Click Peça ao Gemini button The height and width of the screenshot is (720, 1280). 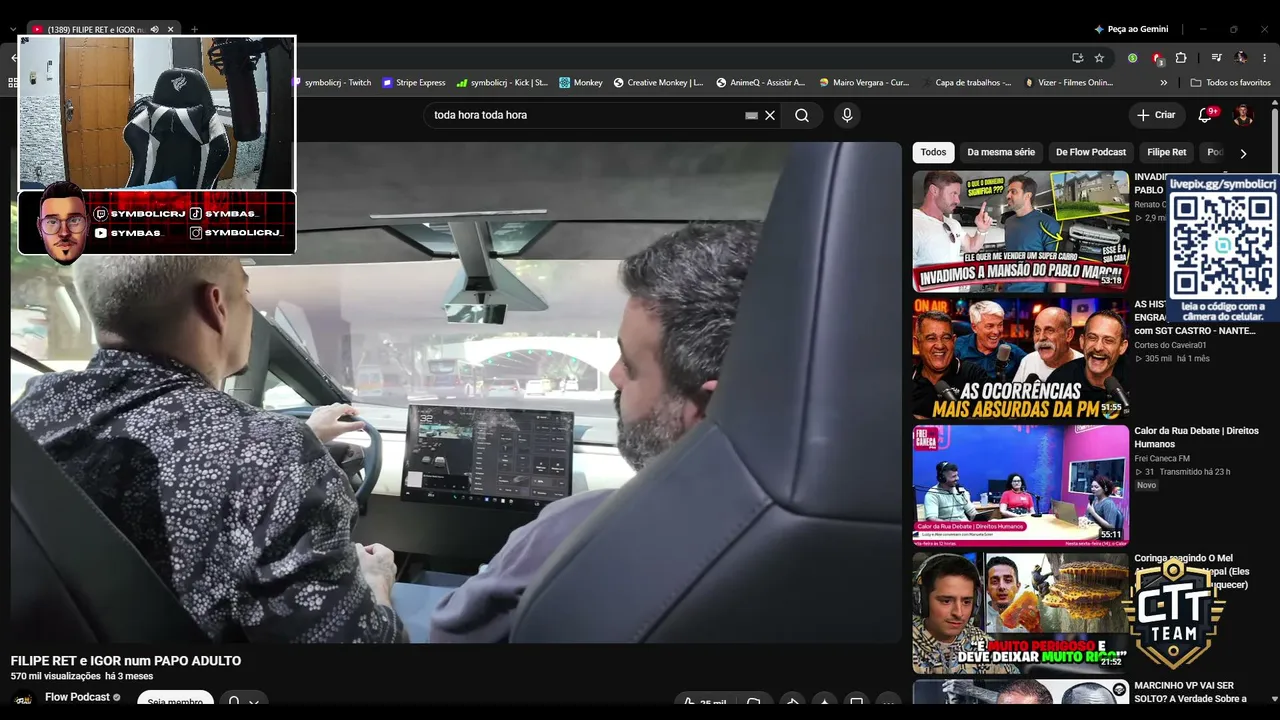1131,30
